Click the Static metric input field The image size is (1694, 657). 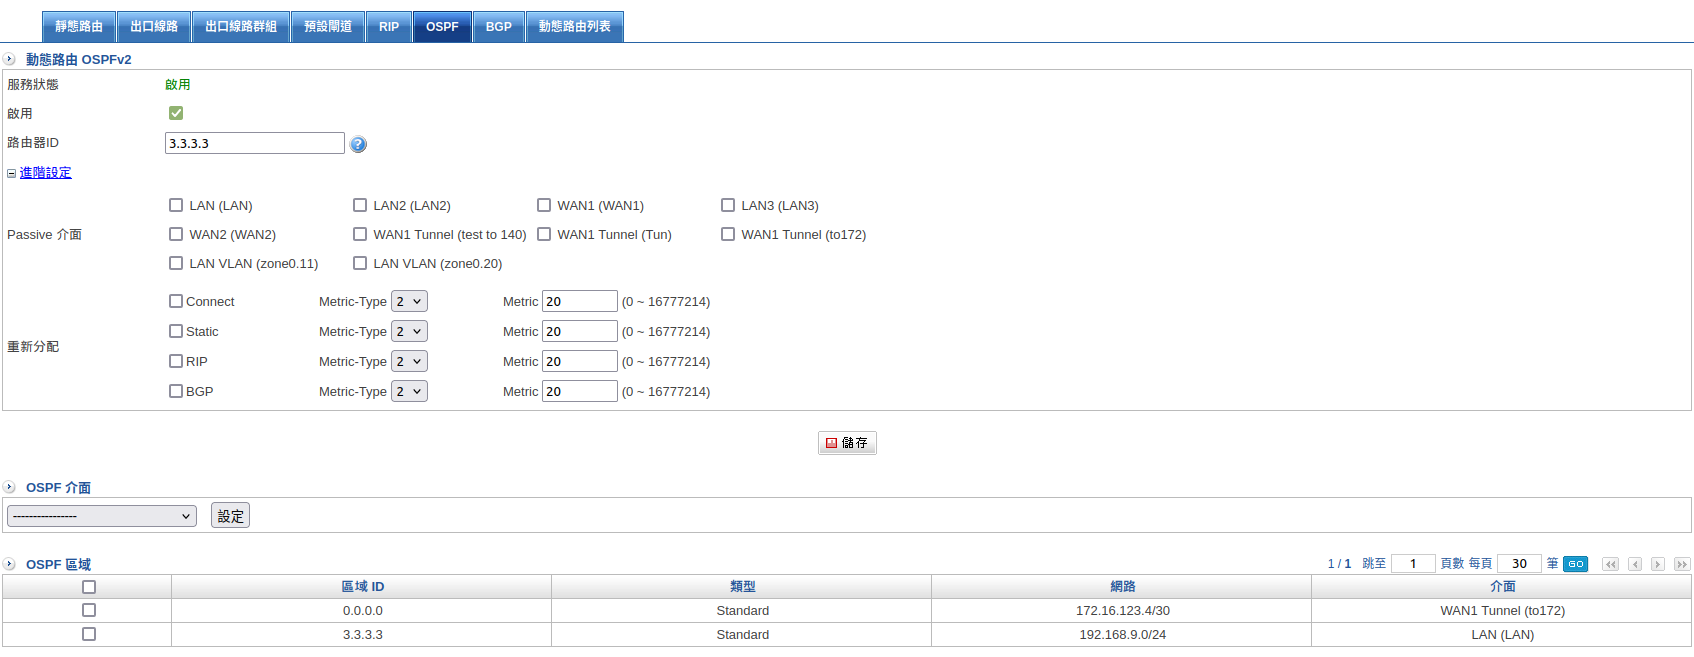[579, 331]
